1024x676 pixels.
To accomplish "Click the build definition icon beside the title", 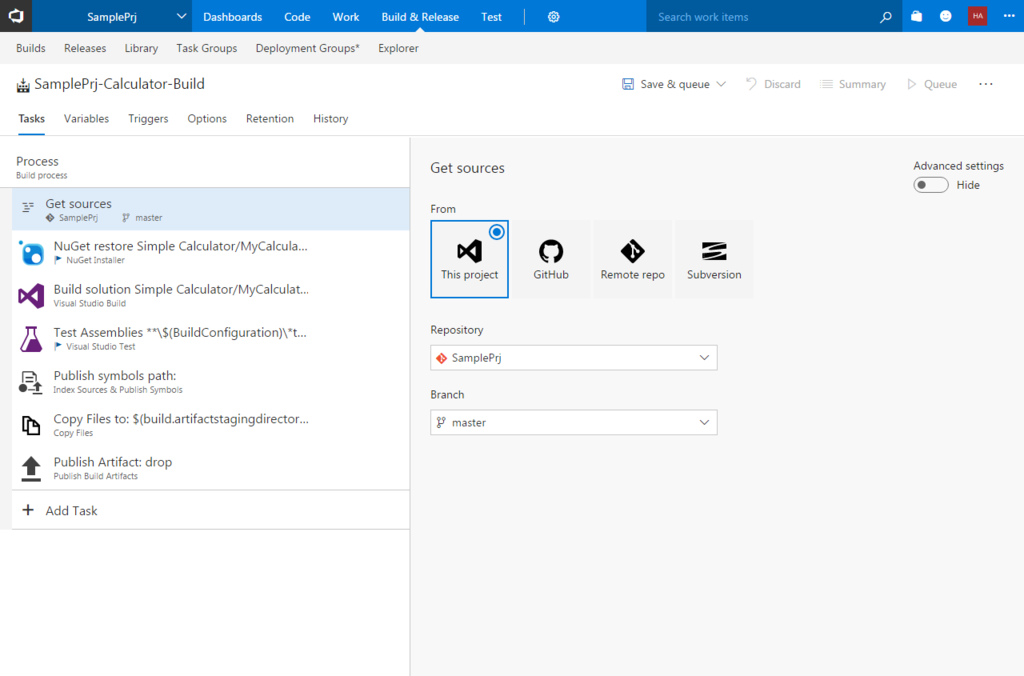I will click(23, 85).
